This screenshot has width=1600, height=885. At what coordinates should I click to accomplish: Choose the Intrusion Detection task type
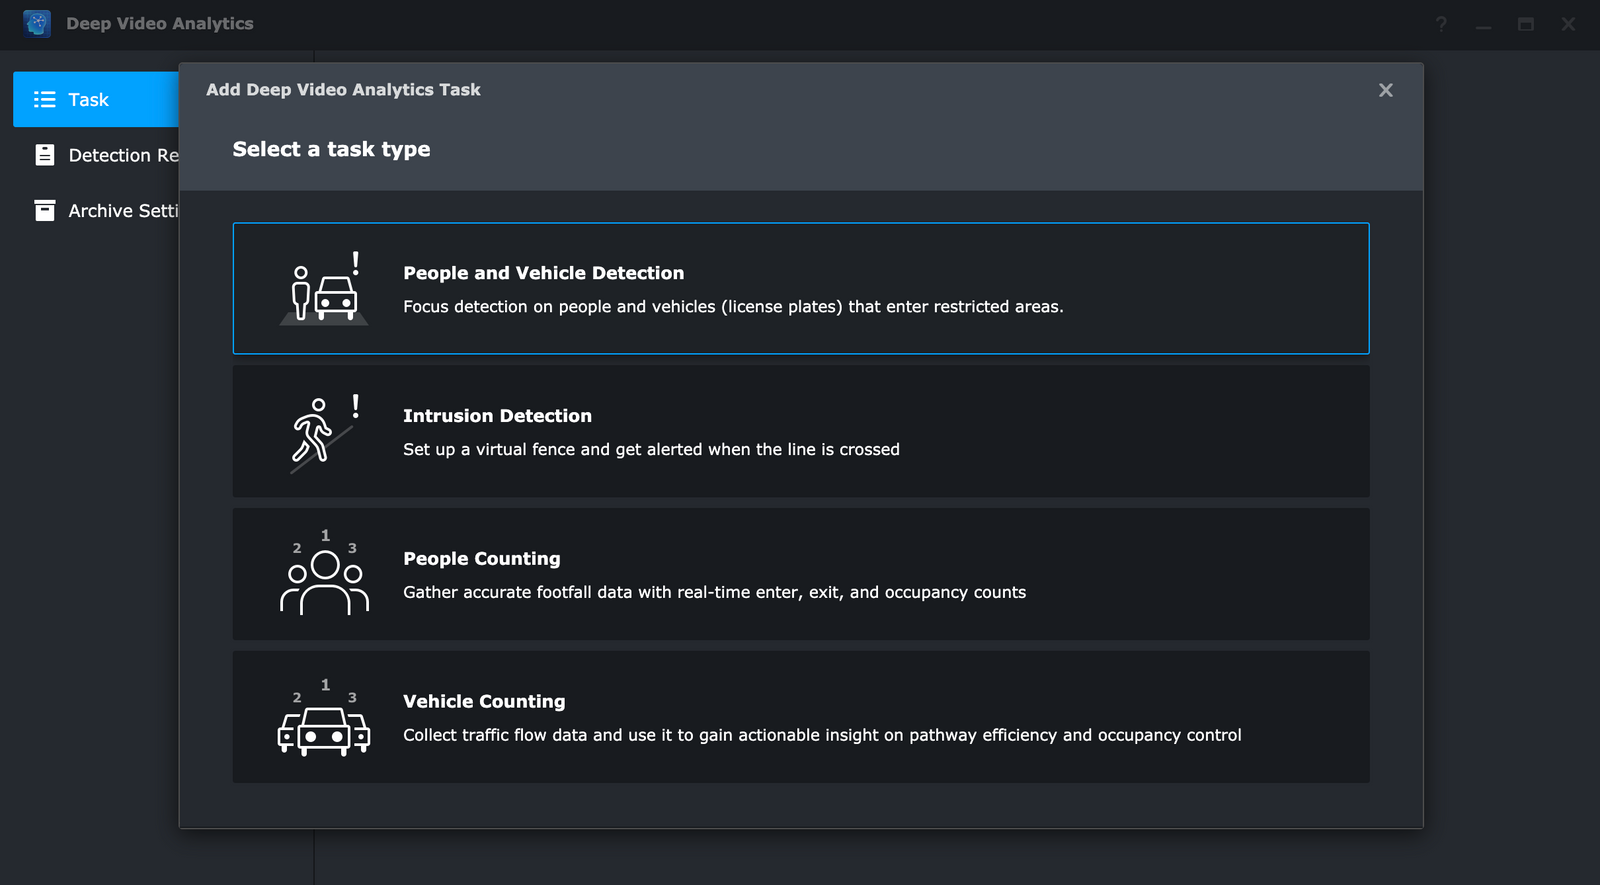point(800,431)
